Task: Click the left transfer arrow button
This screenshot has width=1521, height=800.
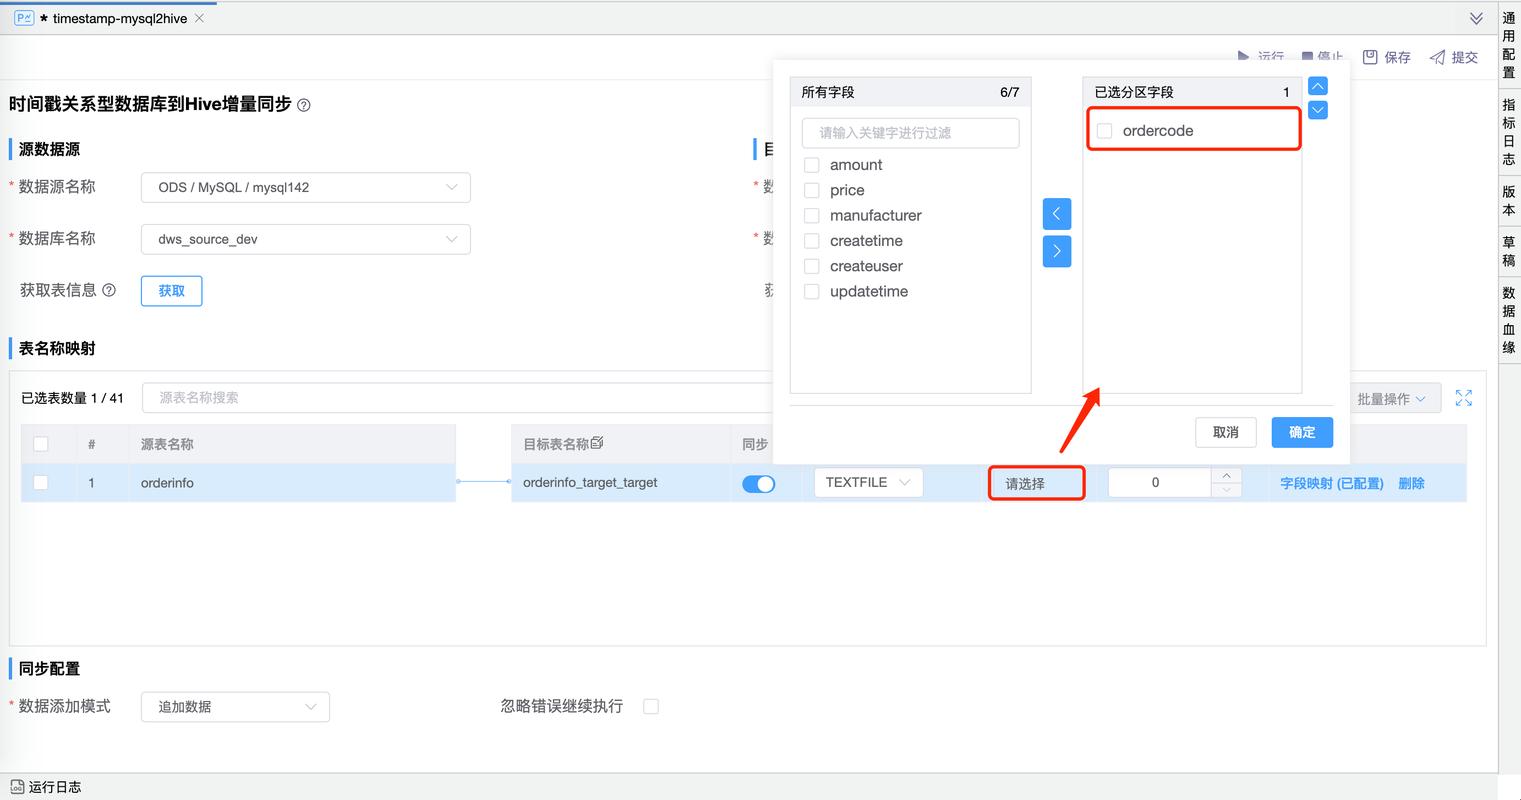Action: 1056,214
